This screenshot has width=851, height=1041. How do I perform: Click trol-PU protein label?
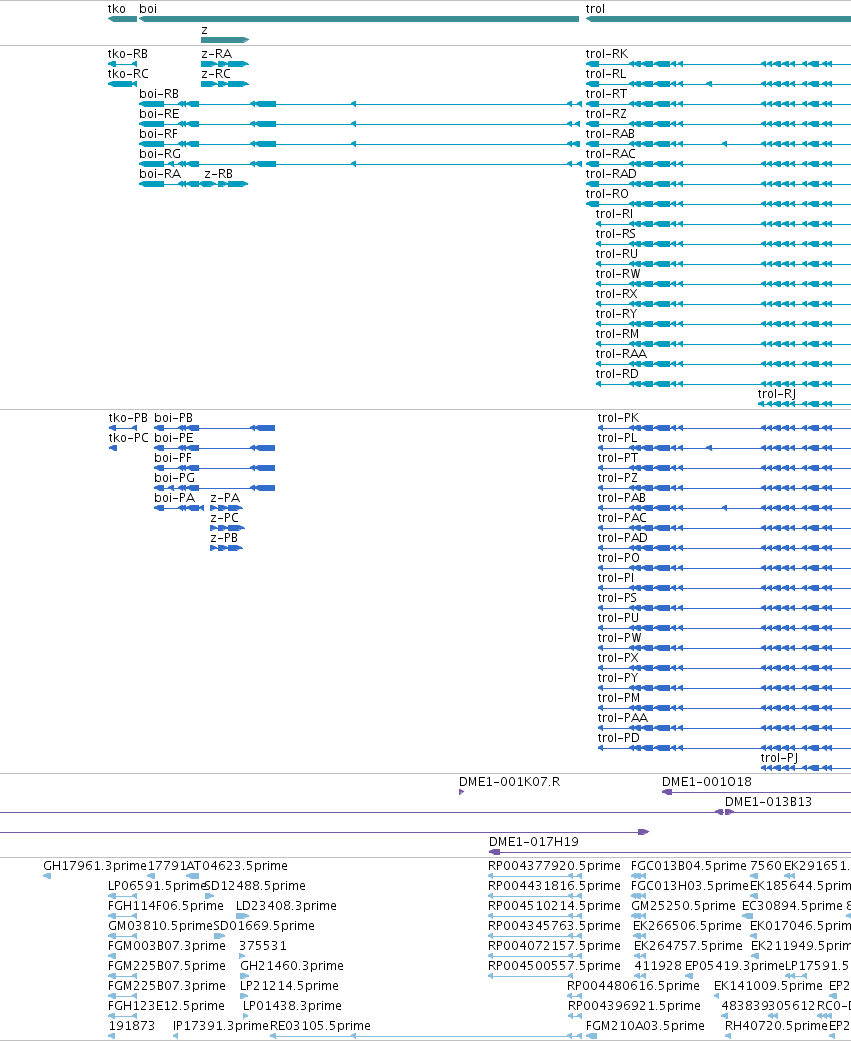click(x=618, y=618)
